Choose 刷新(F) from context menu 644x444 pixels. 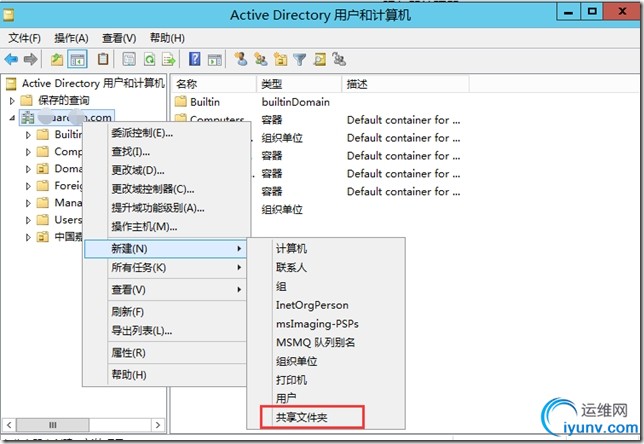tap(165, 312)
